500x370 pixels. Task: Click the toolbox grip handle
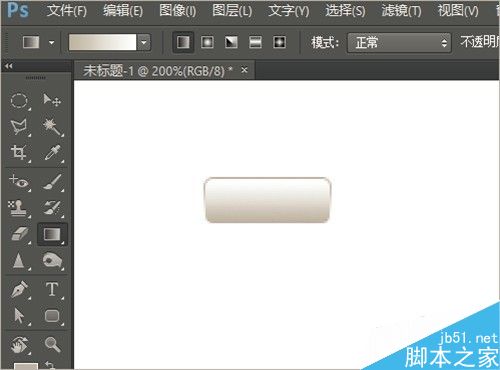click(36, 78)
